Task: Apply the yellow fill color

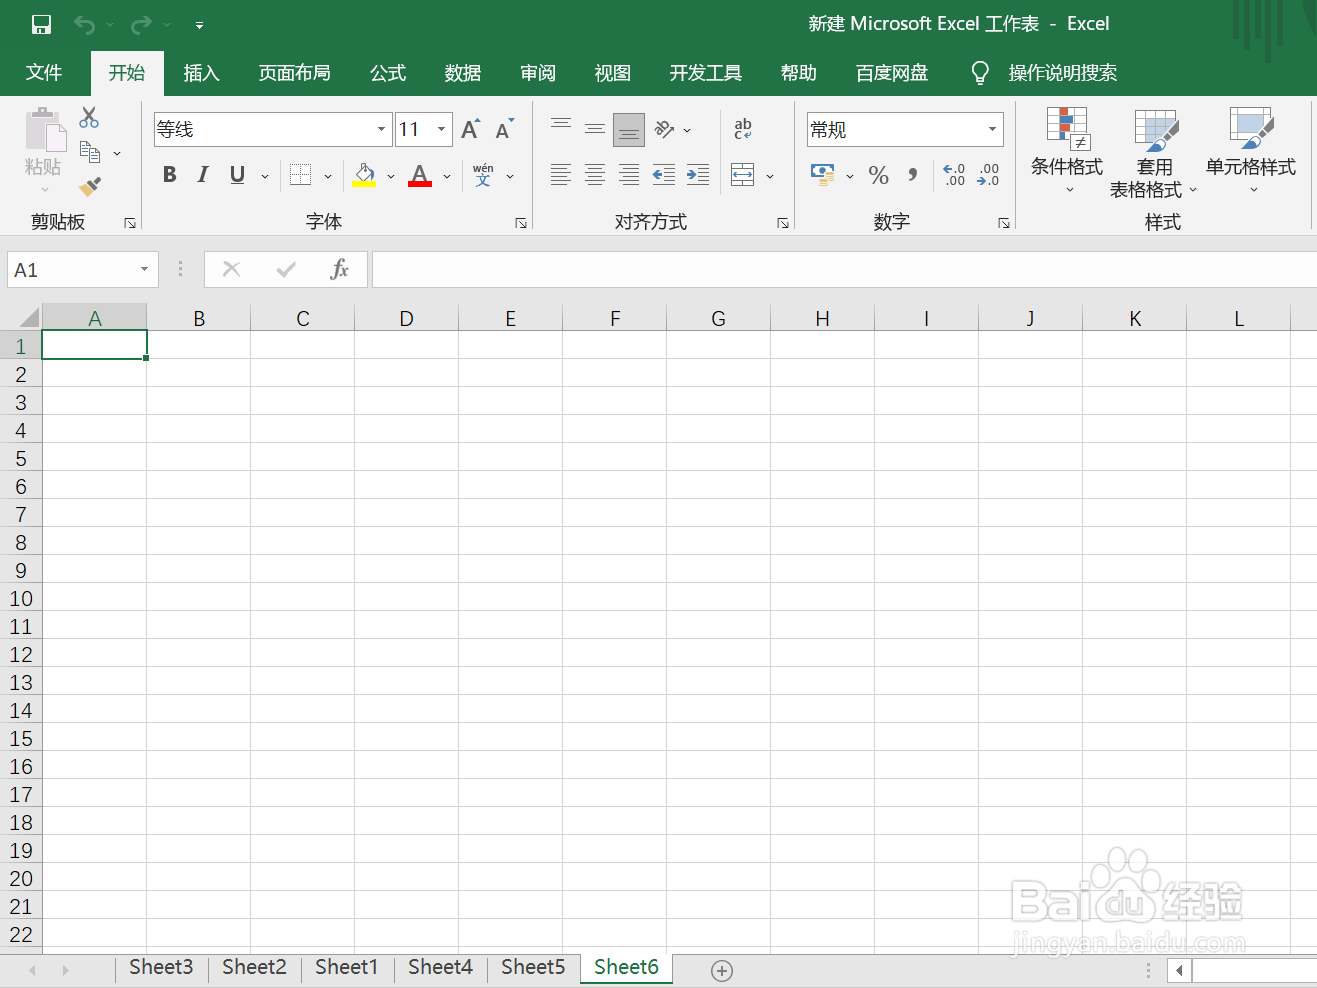Action: click(x=364, y=175)
